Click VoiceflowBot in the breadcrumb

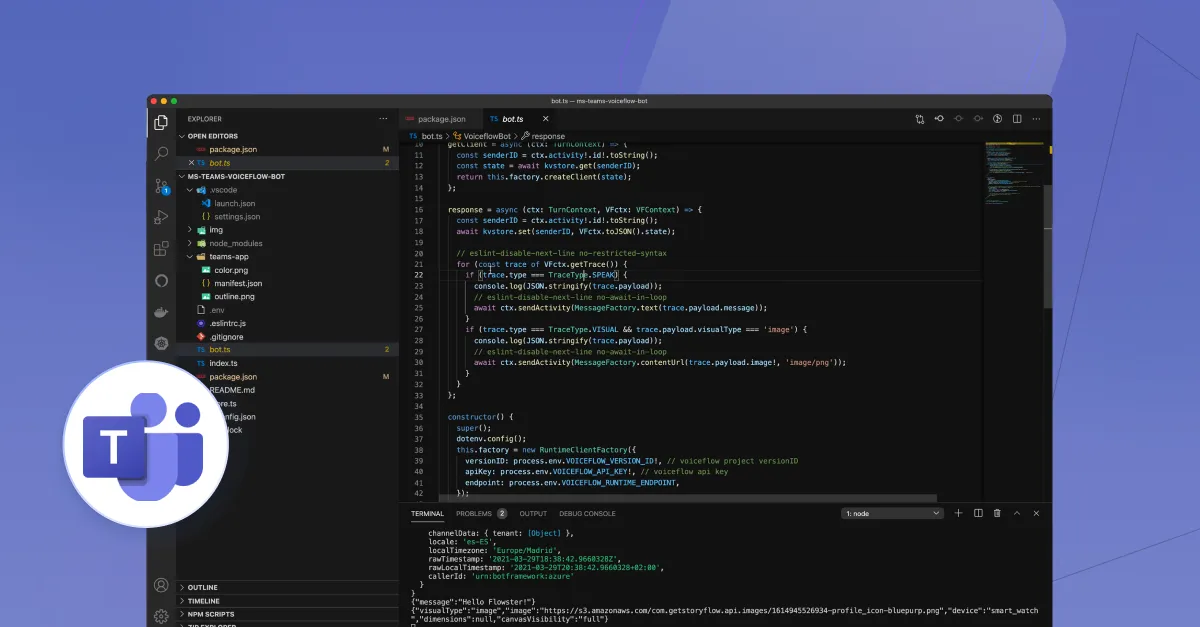[486, 136]
